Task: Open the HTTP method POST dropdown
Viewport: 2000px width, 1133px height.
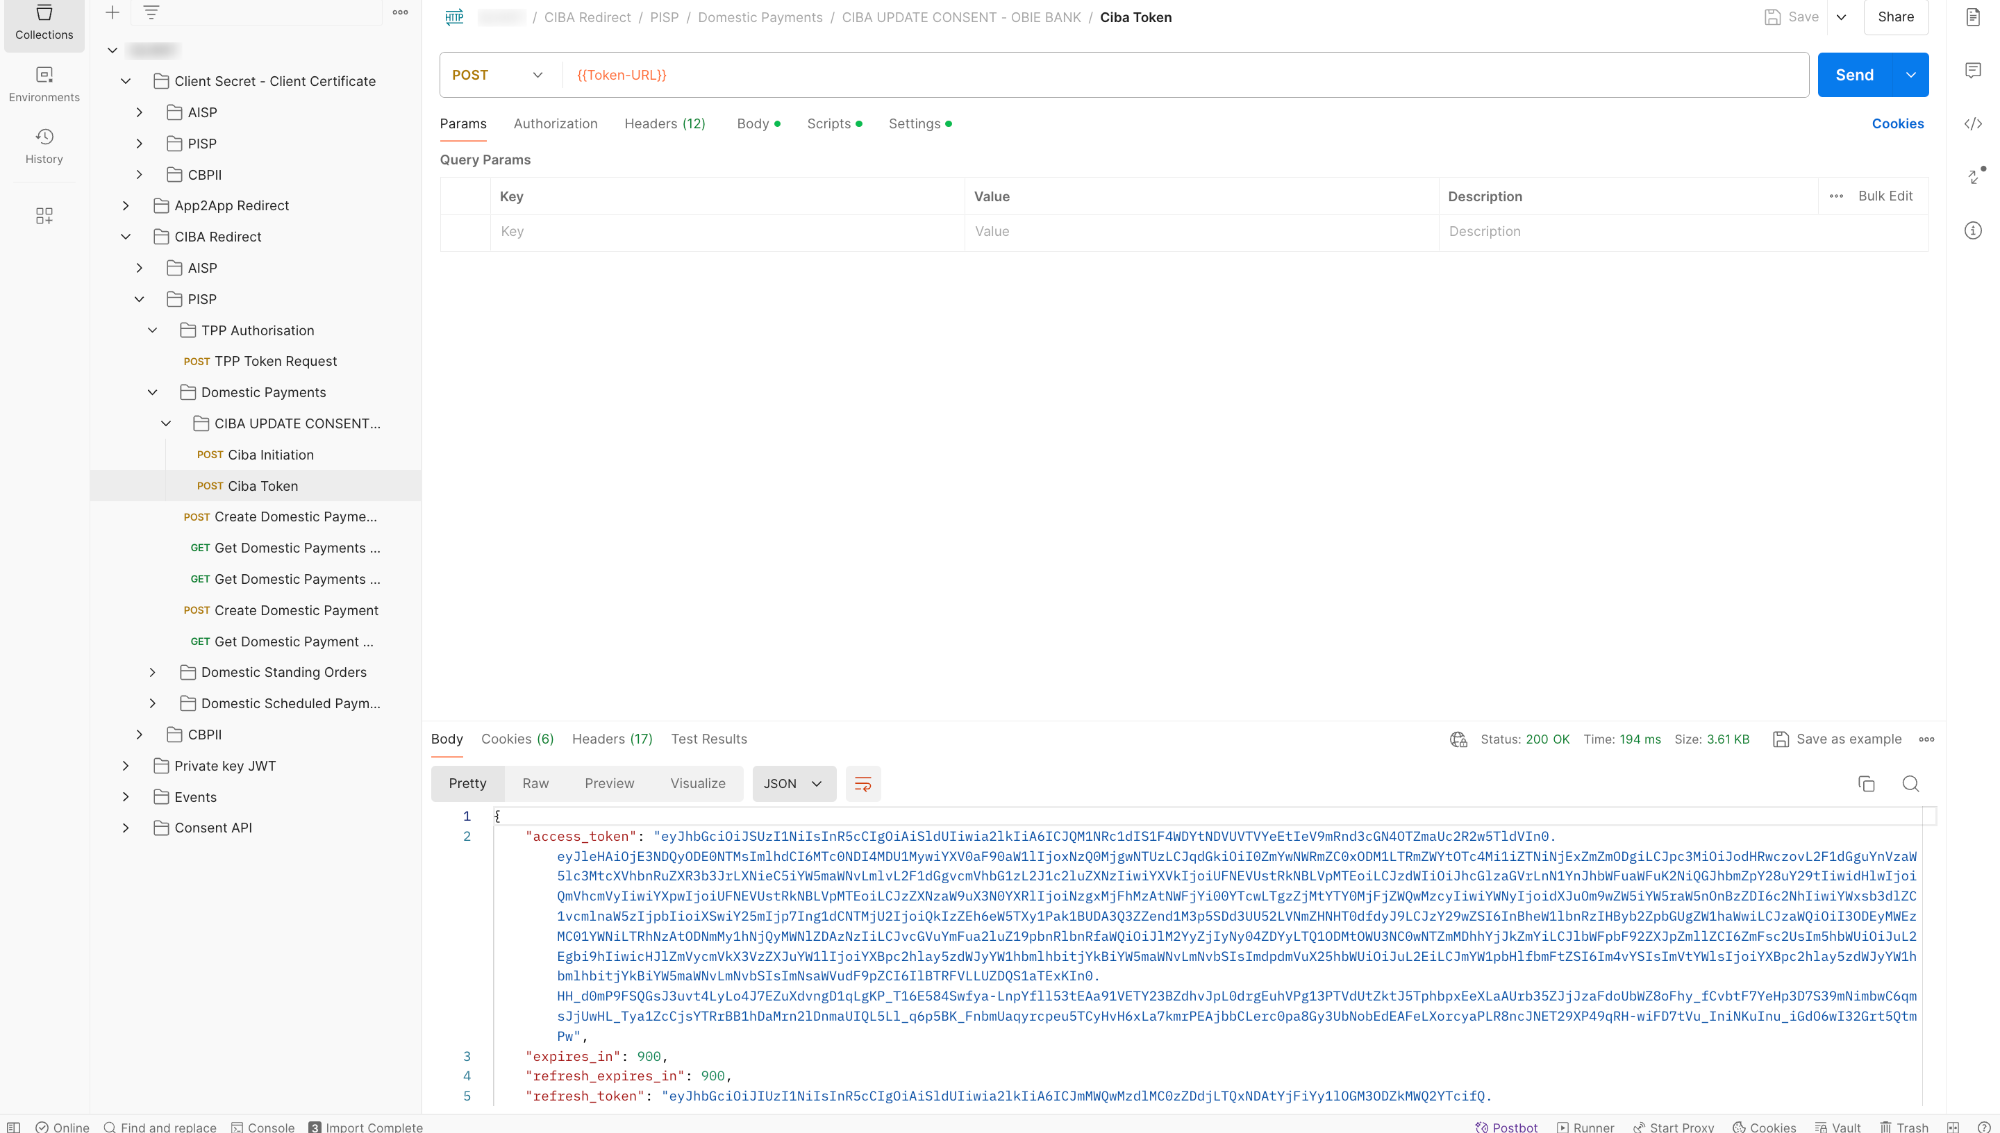Action: [497, 75]
